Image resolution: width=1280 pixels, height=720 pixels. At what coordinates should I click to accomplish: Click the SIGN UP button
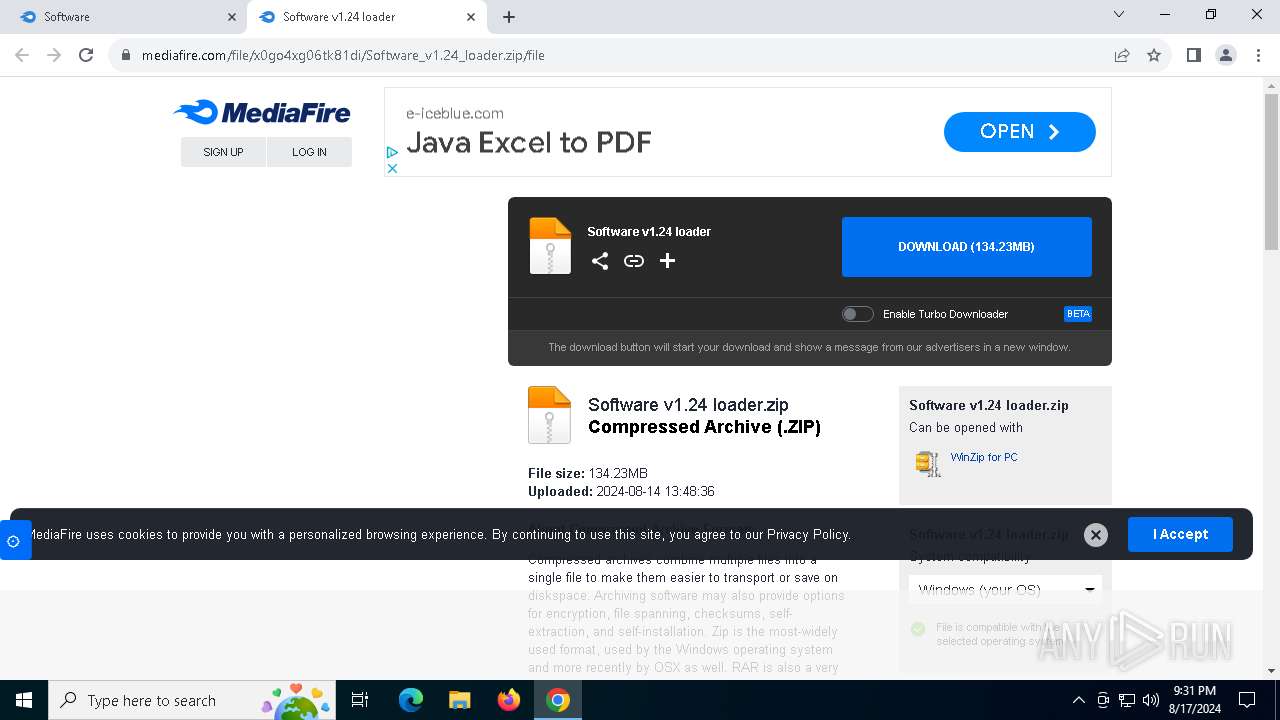[223, 152]
